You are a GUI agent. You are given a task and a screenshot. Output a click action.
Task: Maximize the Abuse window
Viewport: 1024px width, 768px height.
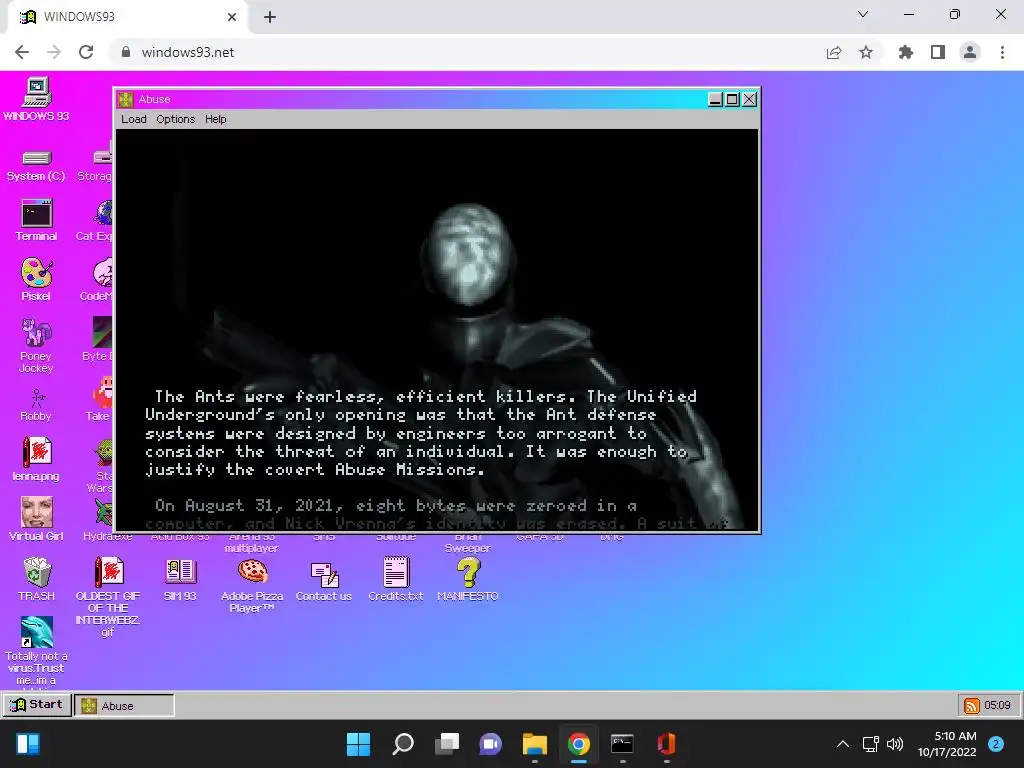click(x=733, y=99)
